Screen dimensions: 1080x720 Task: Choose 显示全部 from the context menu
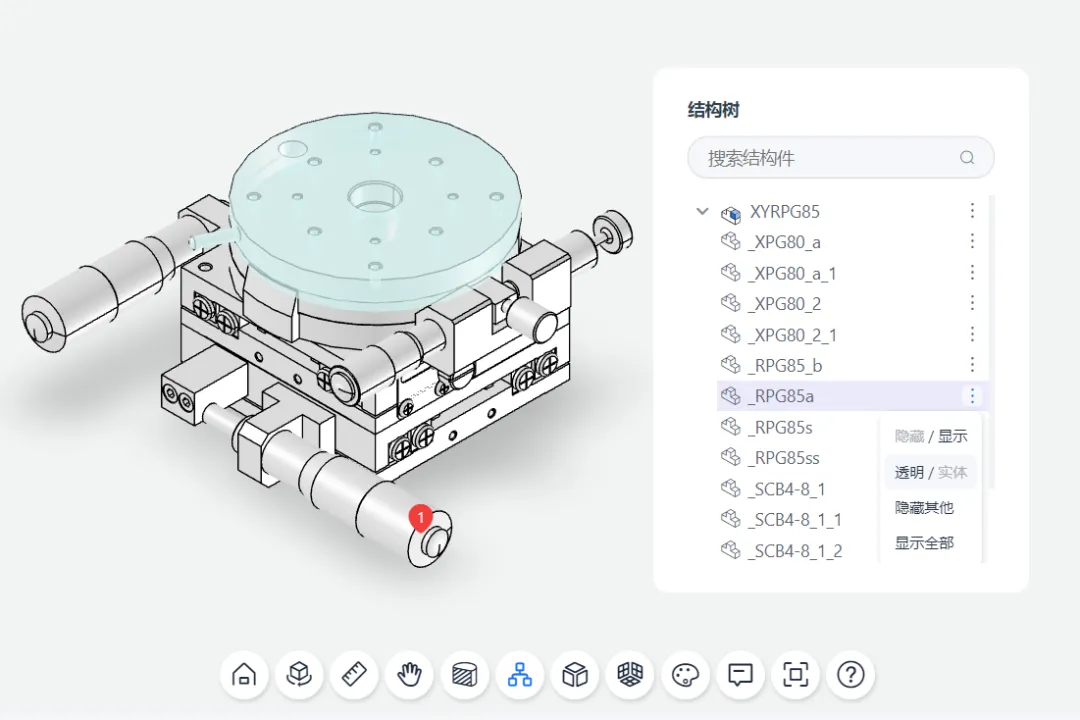click(x=924, y=543)
